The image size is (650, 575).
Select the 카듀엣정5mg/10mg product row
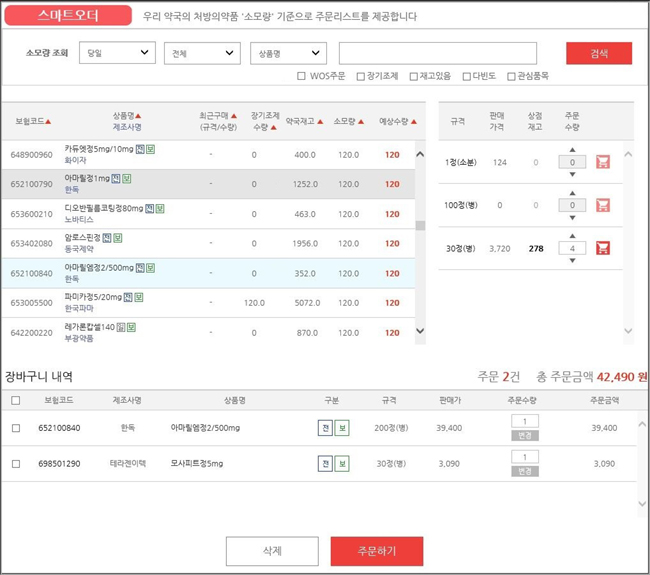pos(208,155)
